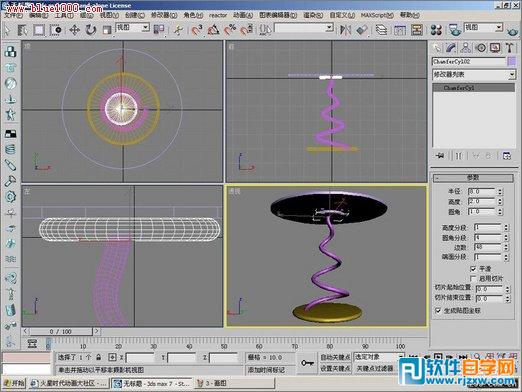Open the named selection sets dropdown
Image resolution: width=522 pixels, height=392 pixels.
[x=304, y=27]
